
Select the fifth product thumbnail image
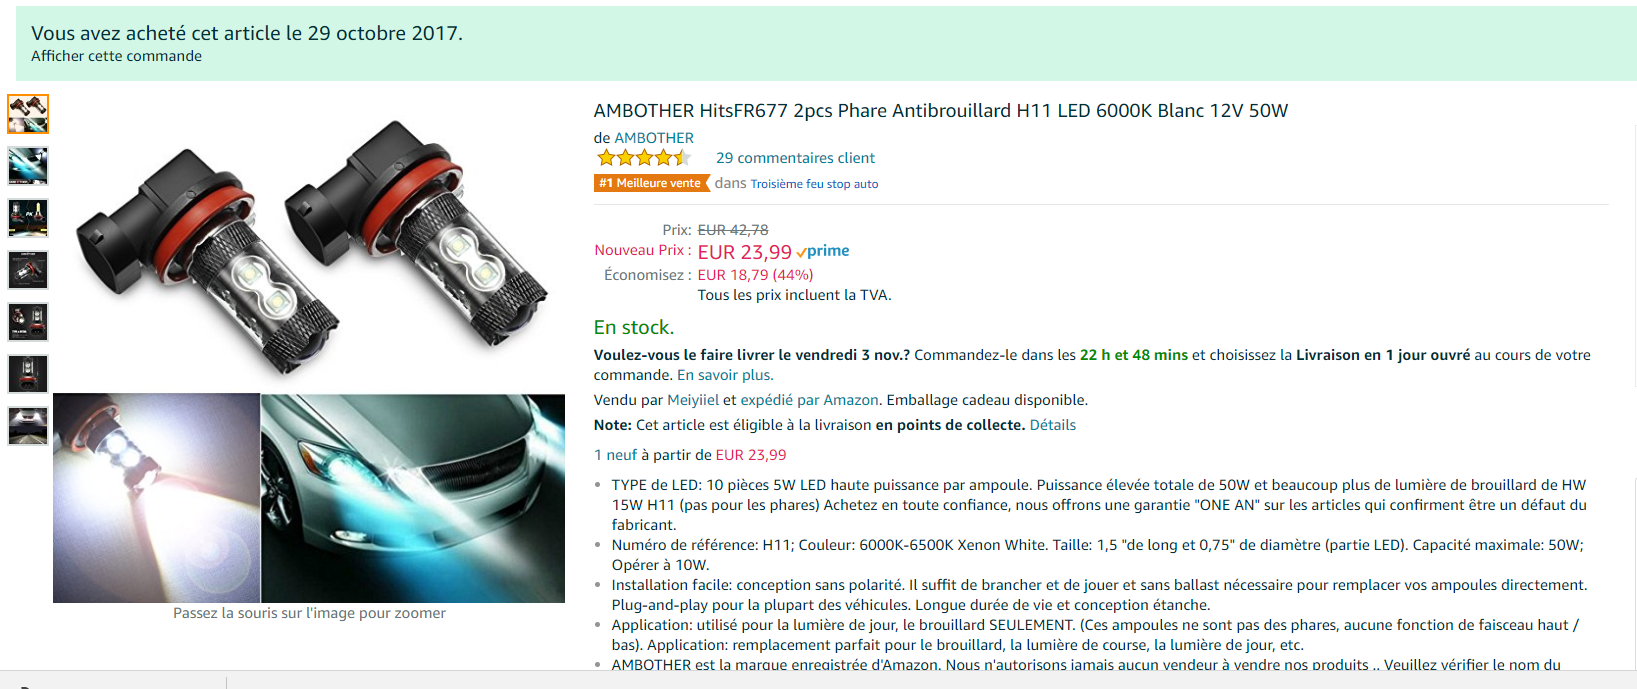coord(28,322)
